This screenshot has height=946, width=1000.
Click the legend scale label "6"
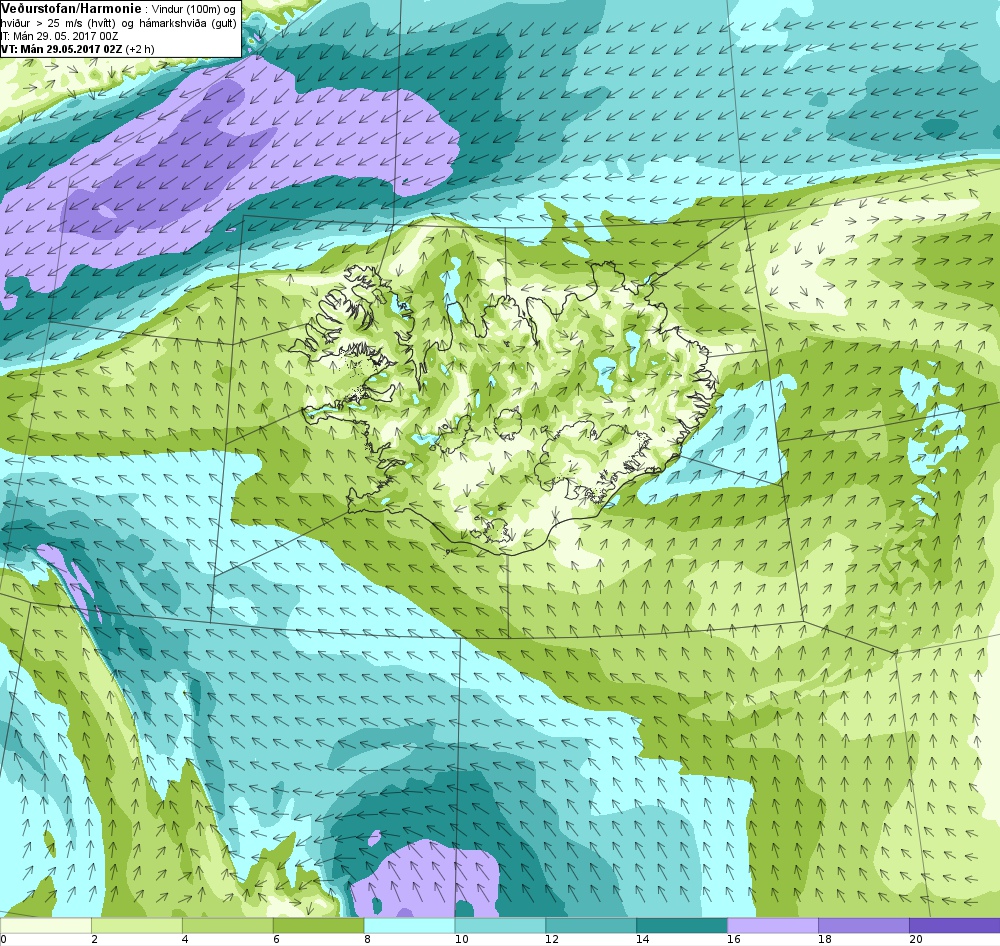click(276, 939)
